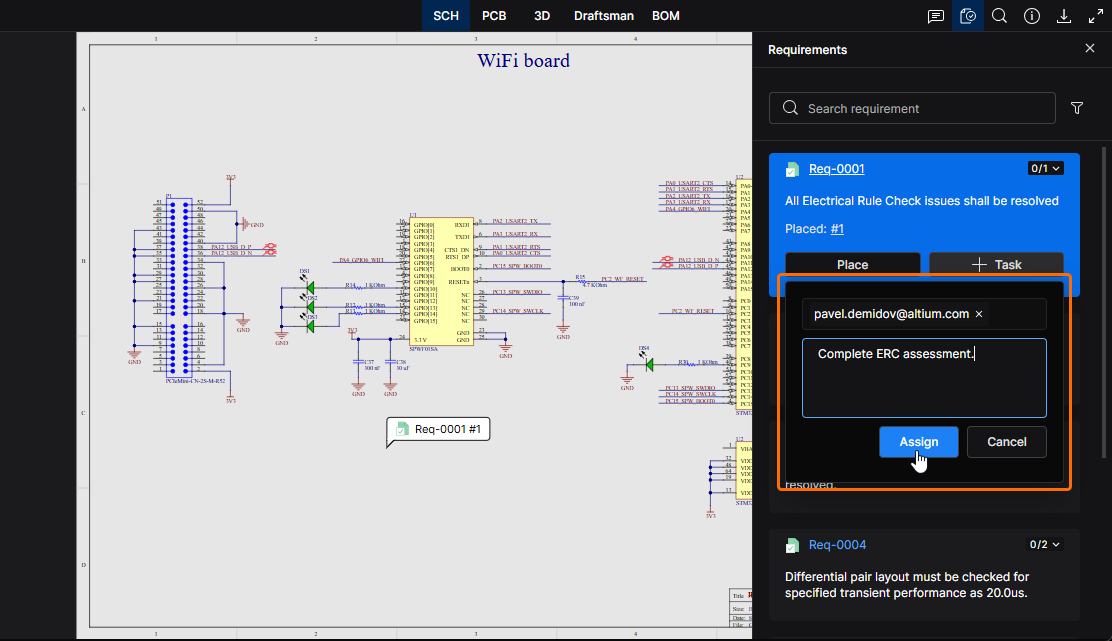Enter fullscreen with the expand arrows icon

click(x=1095, y=16)
